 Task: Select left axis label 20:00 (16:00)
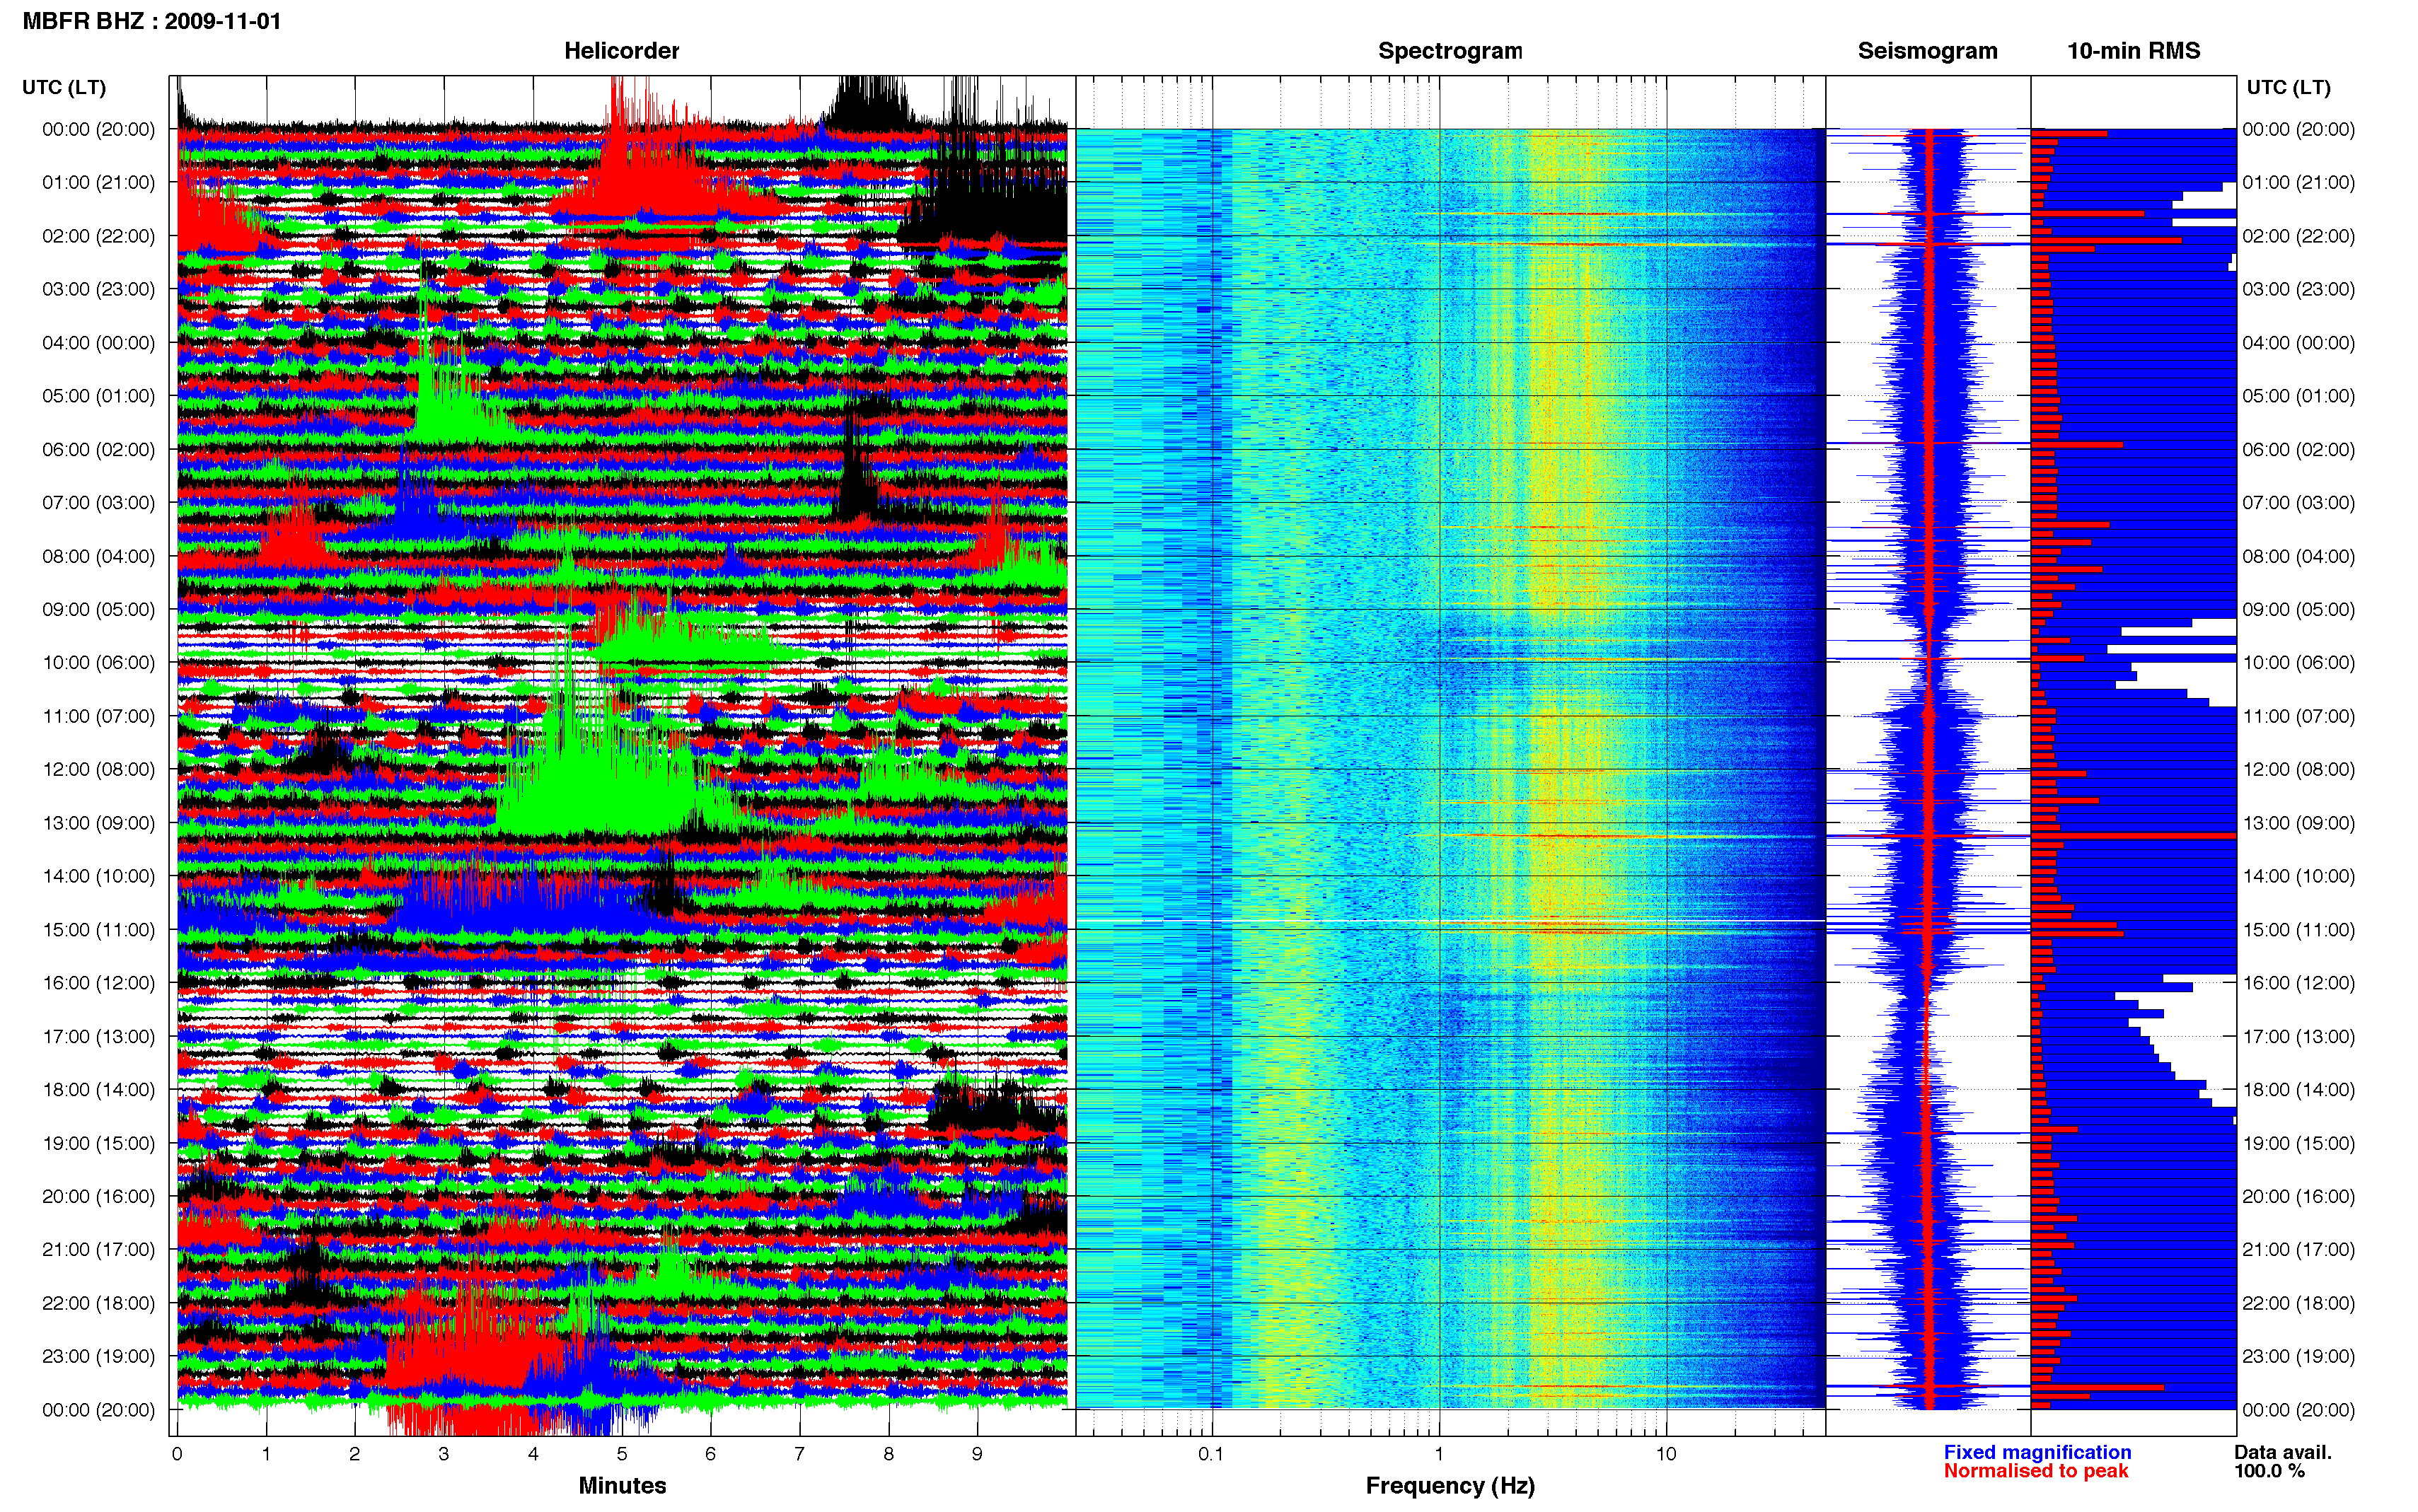[x=98, y=1196]
